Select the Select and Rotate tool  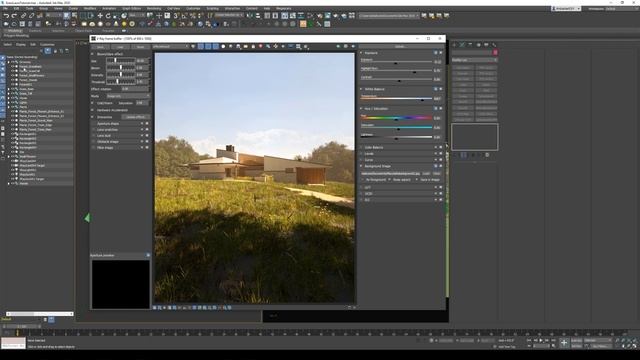(x=108, y=16)
